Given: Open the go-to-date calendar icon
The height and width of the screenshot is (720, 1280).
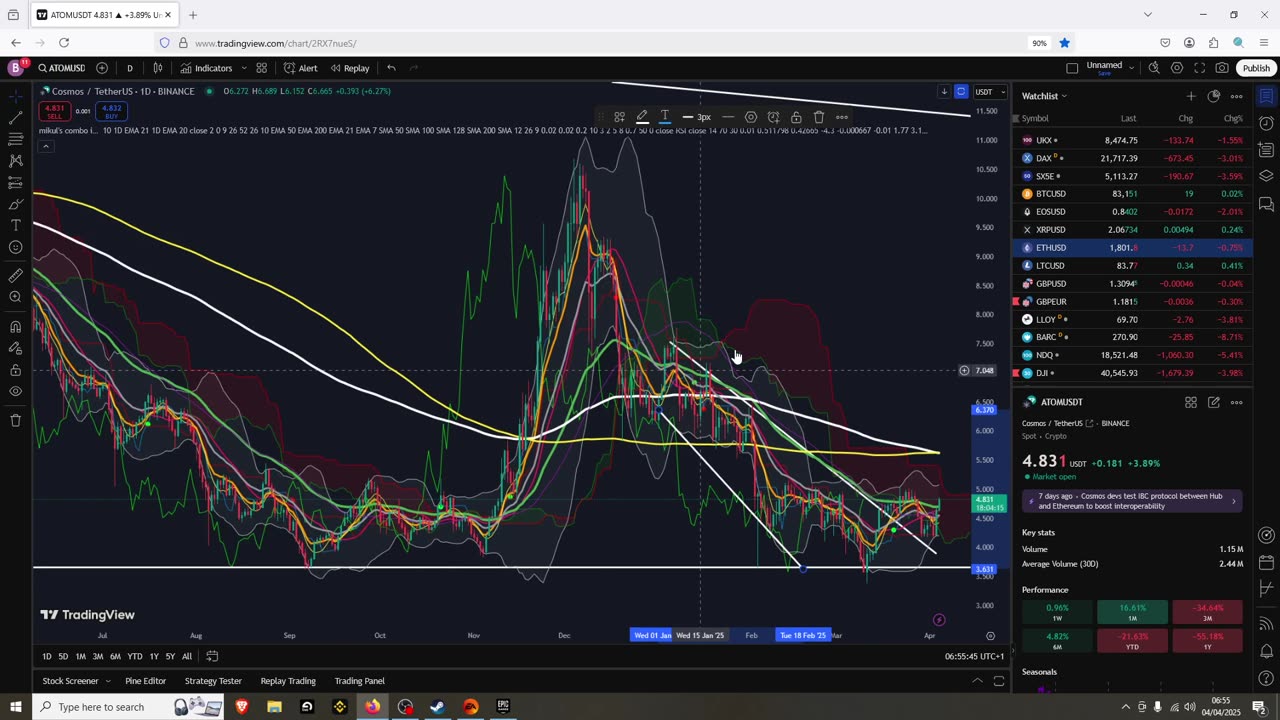Looking at the screenshot, I should [212, 656].
